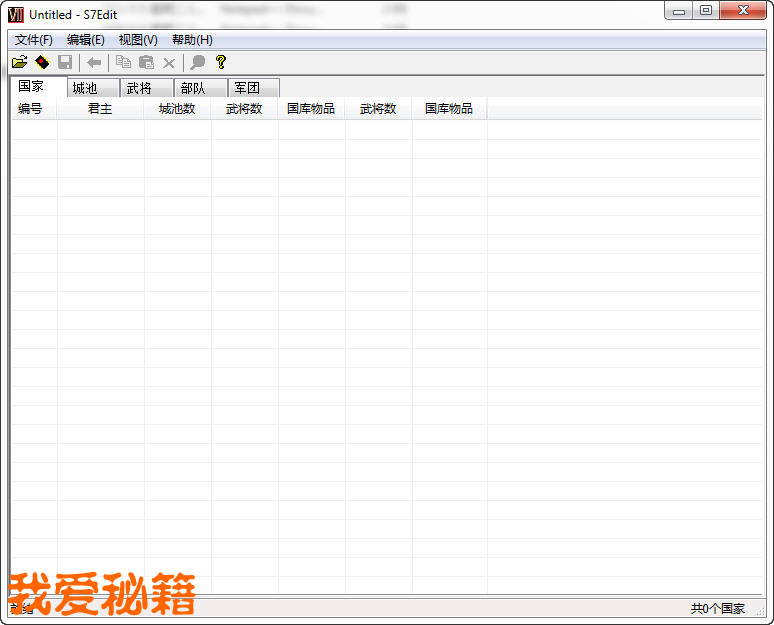This screenshot has width=774, height=625.
Task: Open the 视图(V) menu
Action: (x=138, y=40)
